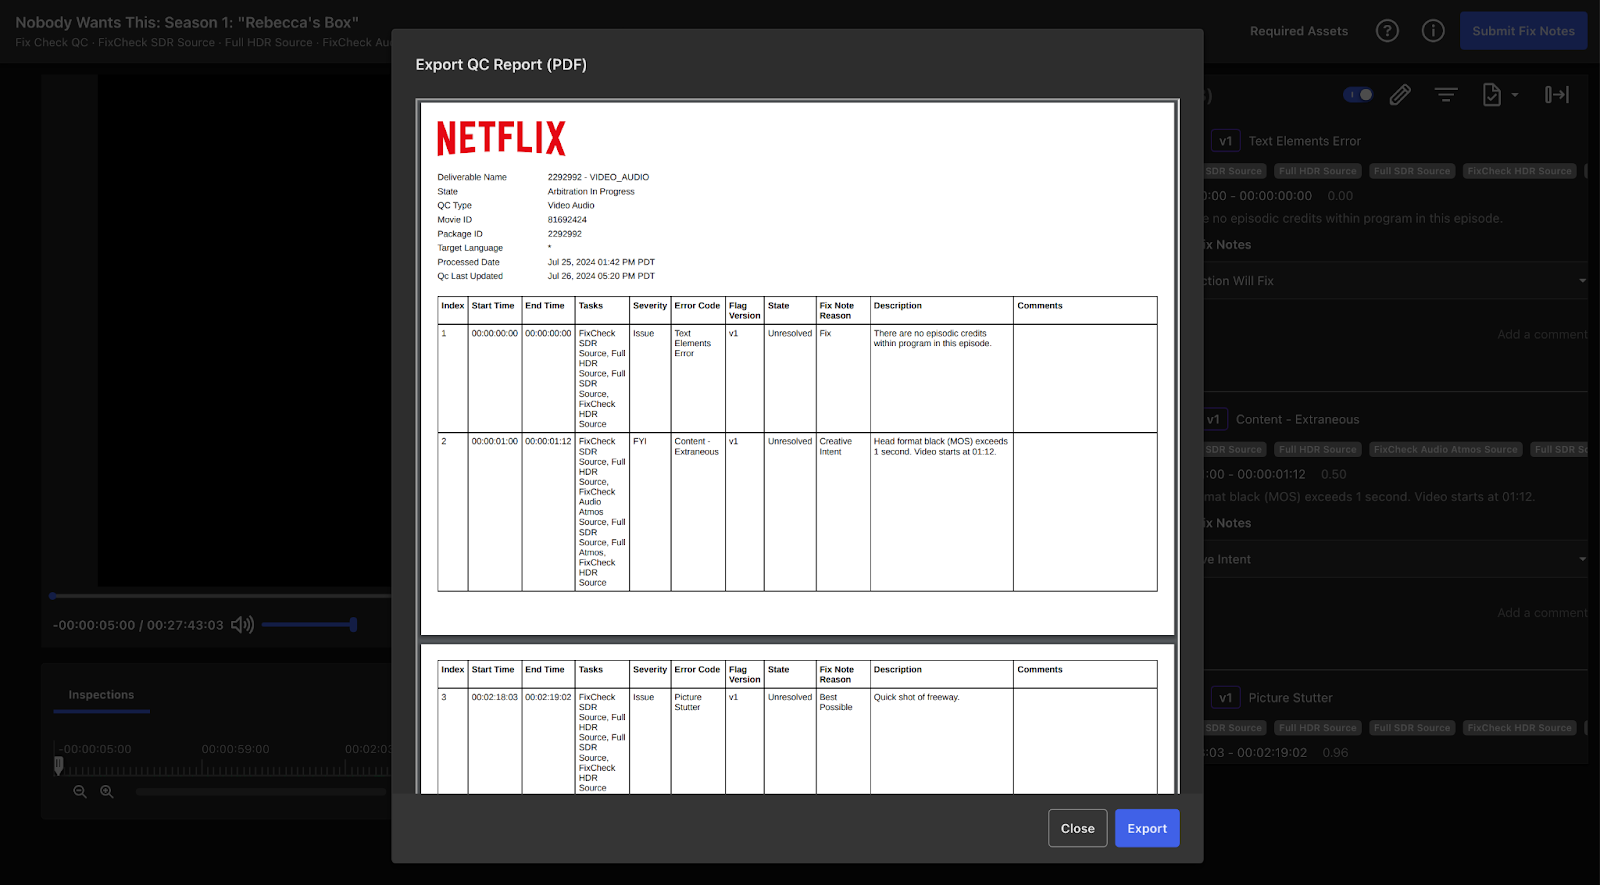1600x885 pixels.
Task: Click Movie ID value 81692424
Action: point(567,219)
